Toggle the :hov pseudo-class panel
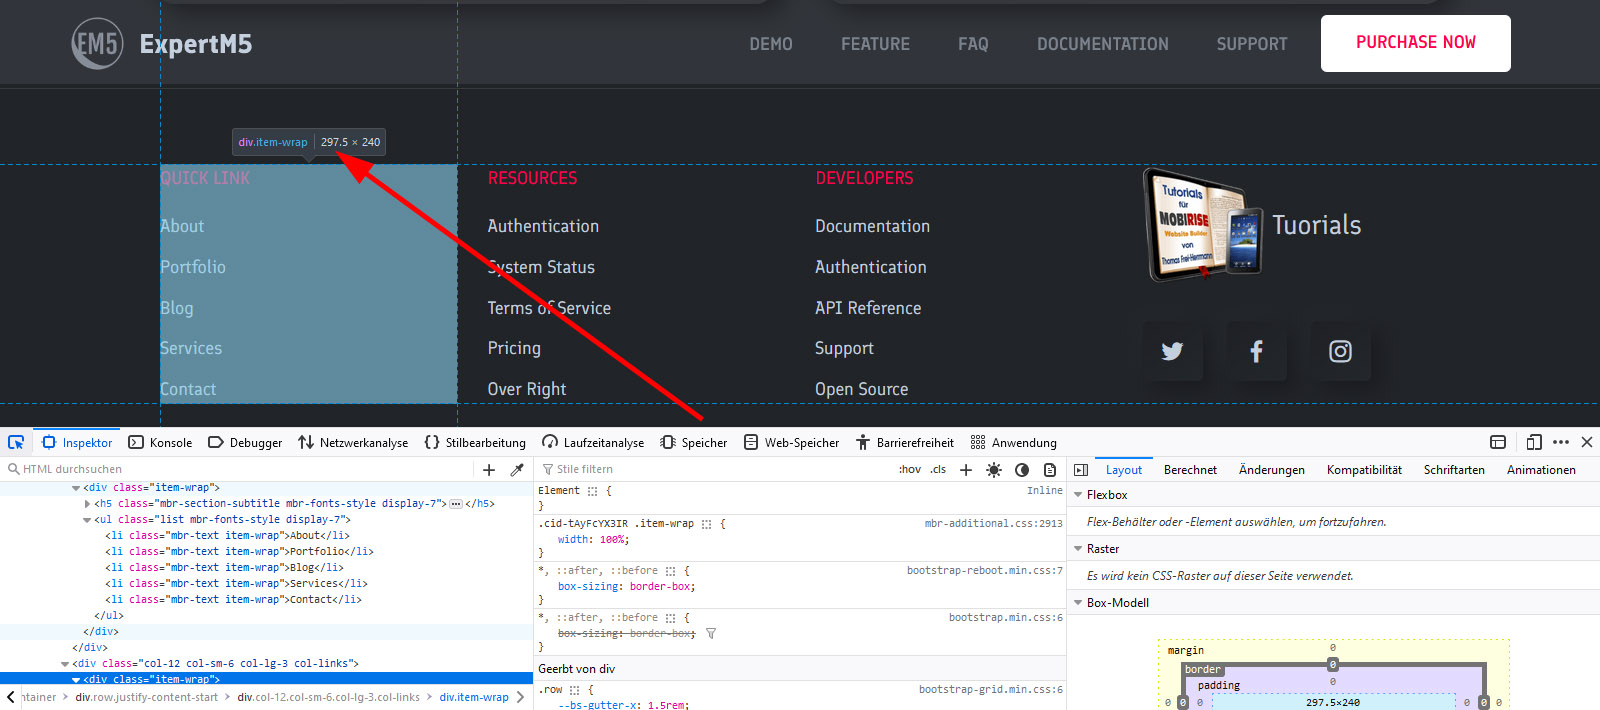 tap(909, 470)
